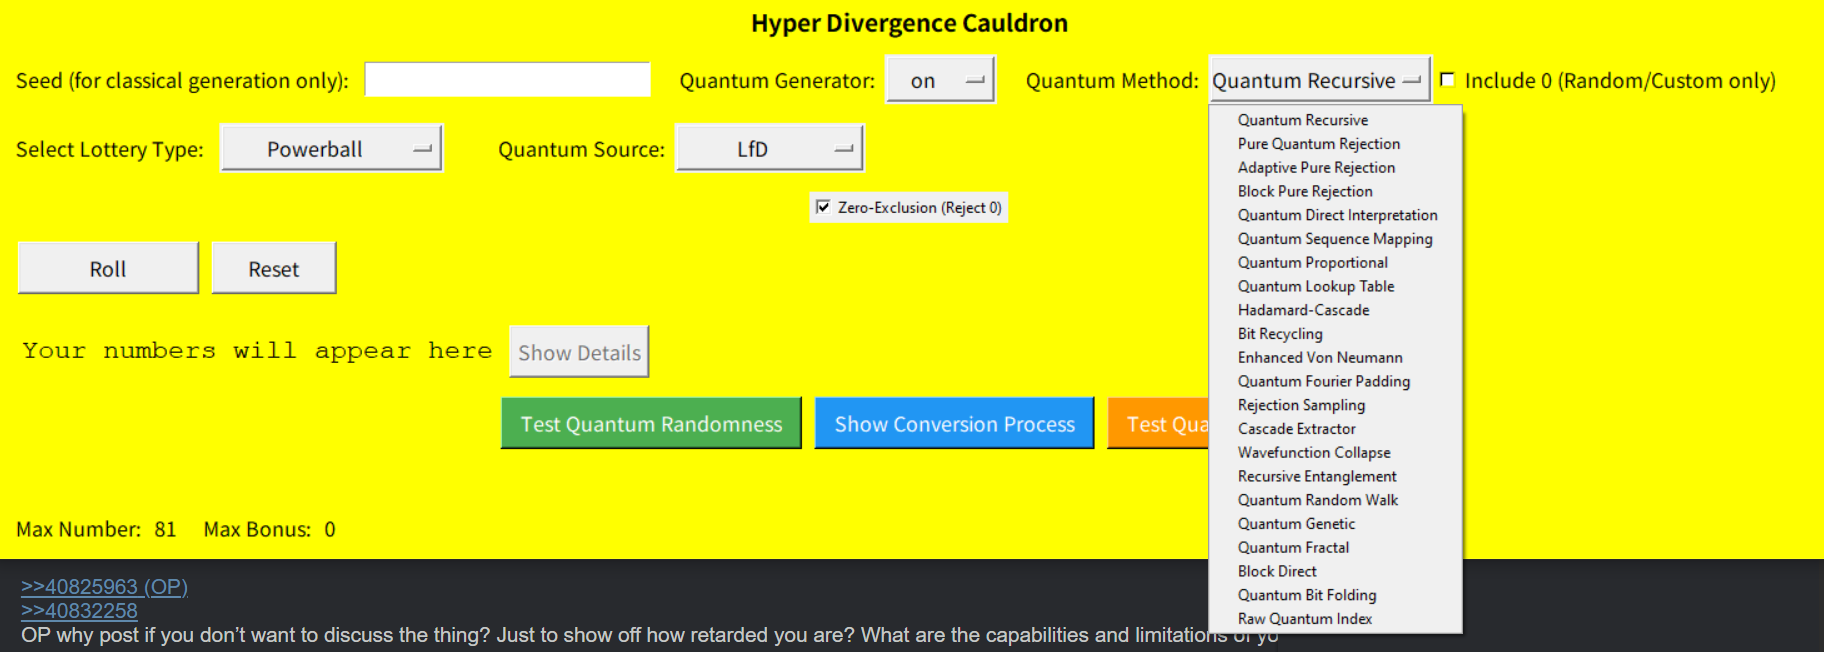Choose Bit Recycling method

[1335, 334]
